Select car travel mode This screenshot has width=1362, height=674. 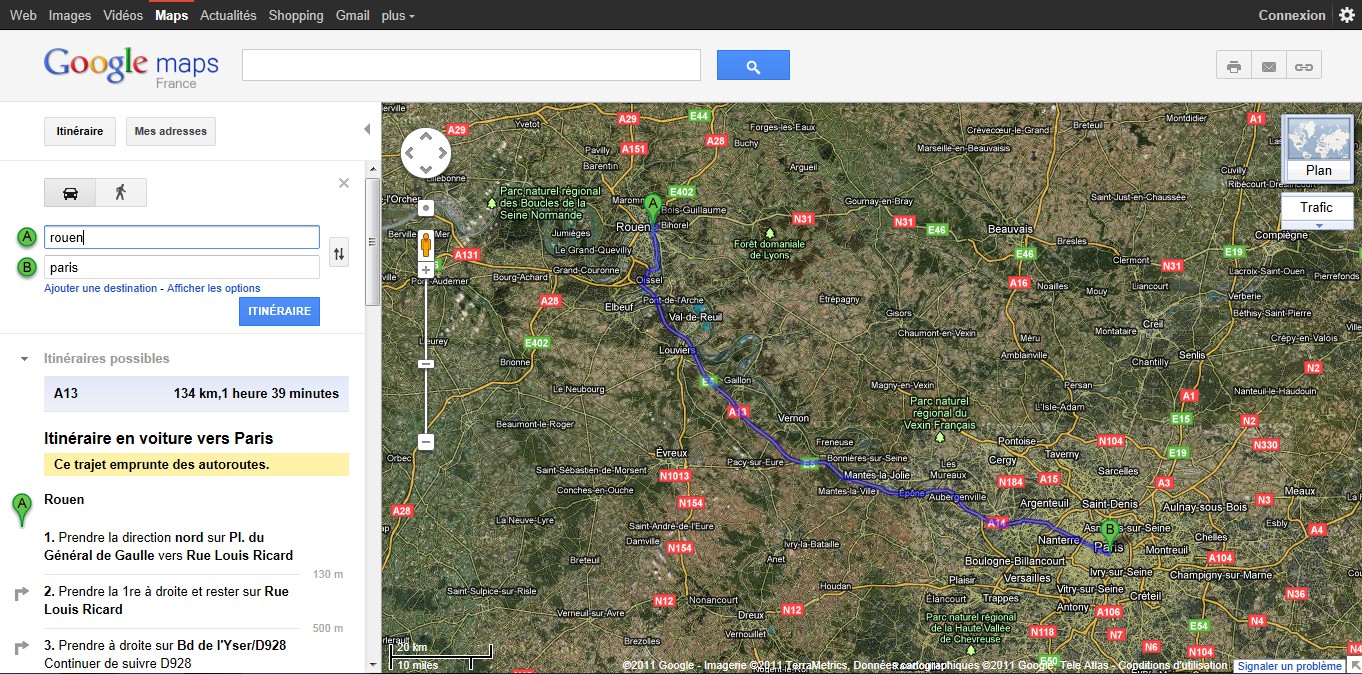point(70,192)
